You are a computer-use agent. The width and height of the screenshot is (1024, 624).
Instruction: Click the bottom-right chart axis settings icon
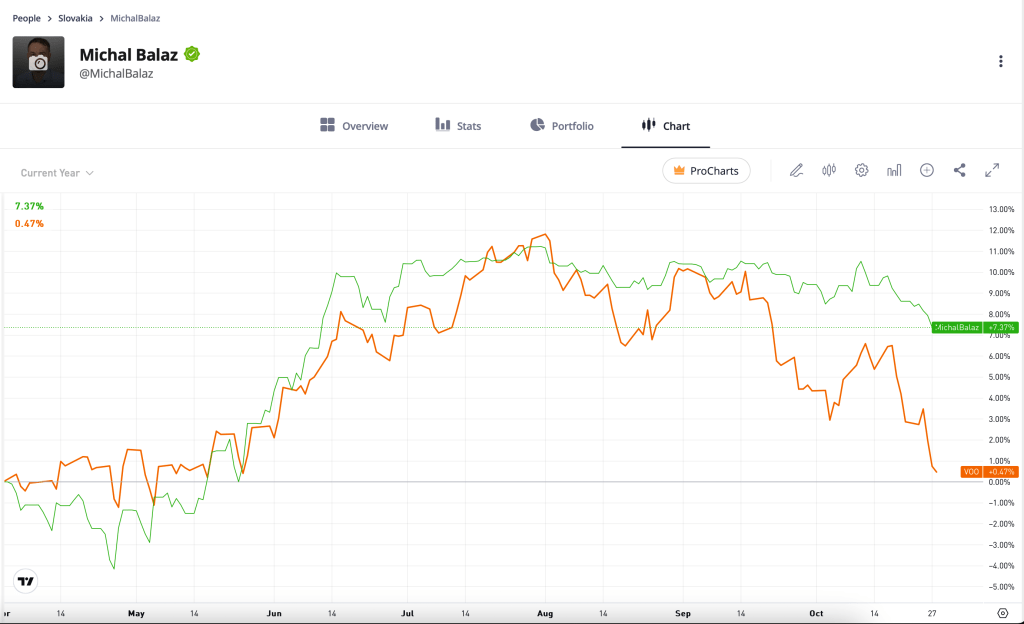click(1003, 612)
